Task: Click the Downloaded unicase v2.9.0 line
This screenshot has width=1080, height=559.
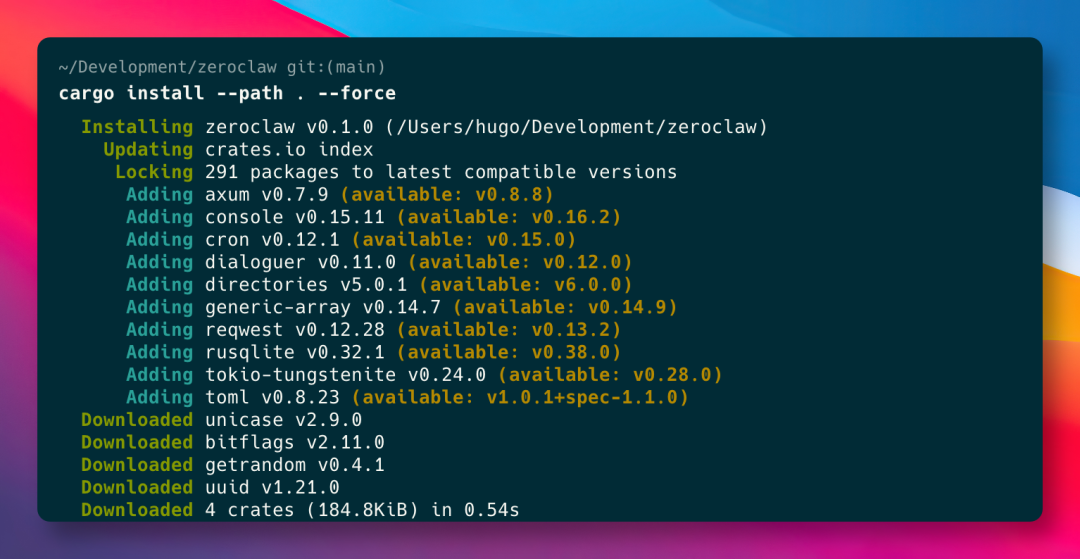Action: click(222, 420)
